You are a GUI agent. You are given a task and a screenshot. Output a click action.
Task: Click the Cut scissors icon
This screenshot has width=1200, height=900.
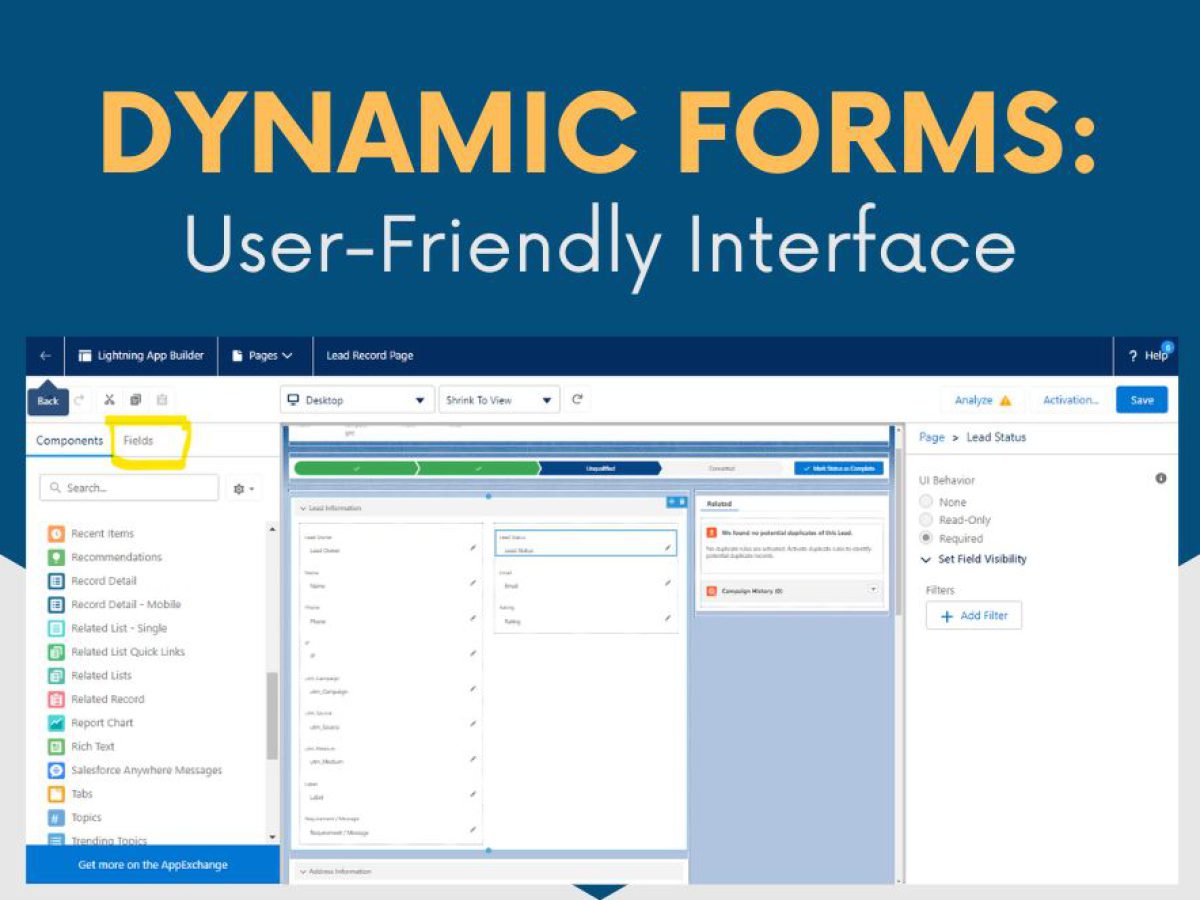pos(109,400)
